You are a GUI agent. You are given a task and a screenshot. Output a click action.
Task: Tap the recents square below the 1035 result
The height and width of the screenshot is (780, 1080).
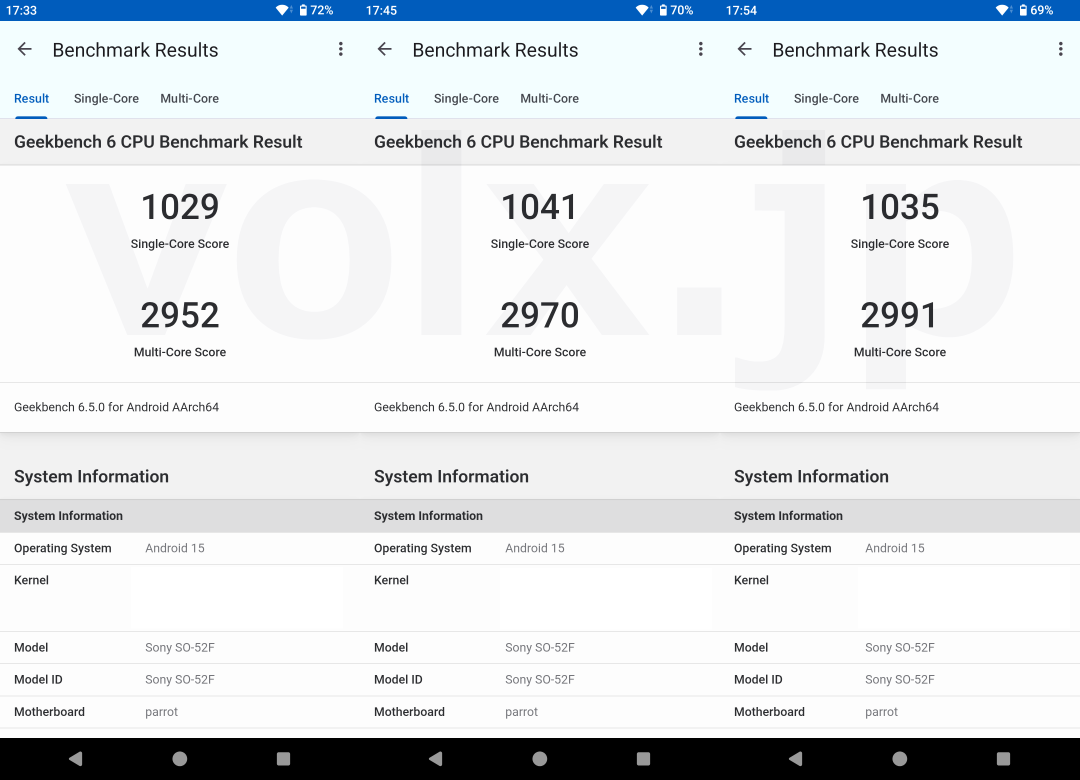[x=1003, y=759]
